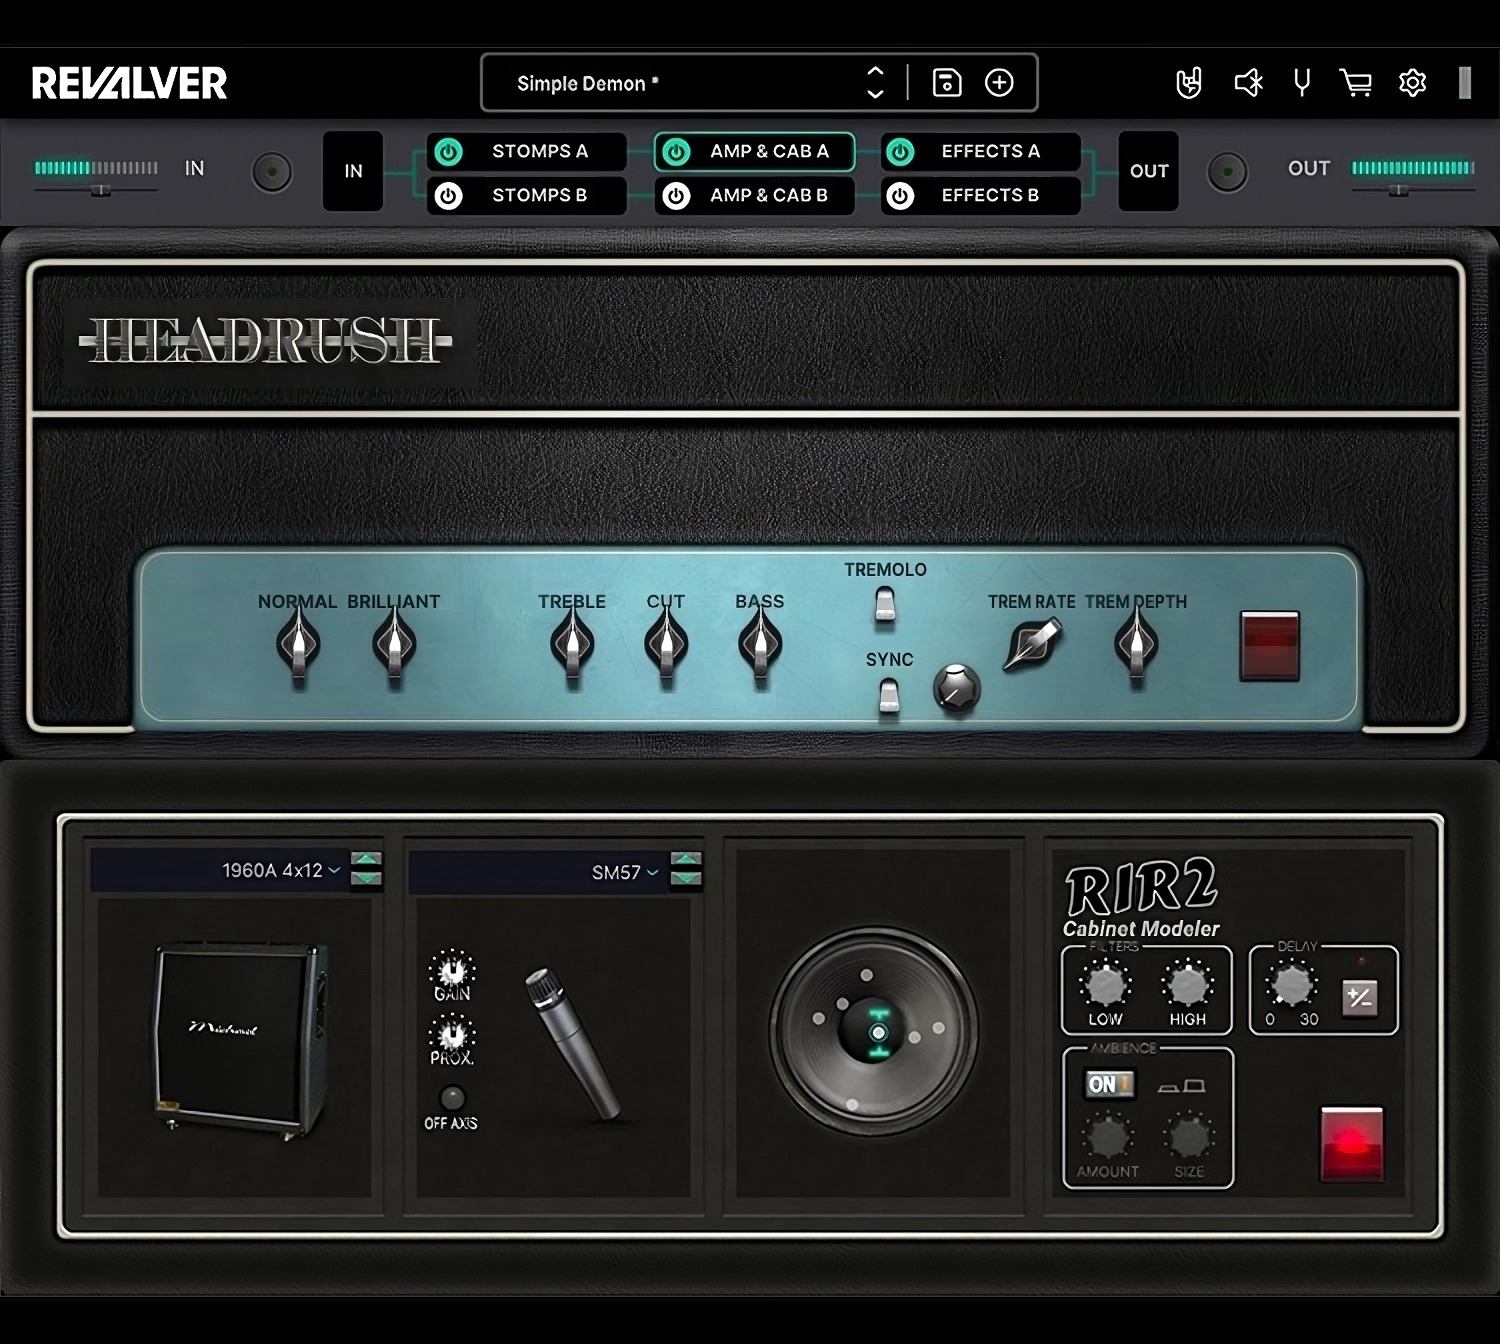Image resolution: width=1500 pixels, height=1344 pixels.
Task: Open the 1960A 4x12 cabinet dropdown
Action: [x=220, y=871]
